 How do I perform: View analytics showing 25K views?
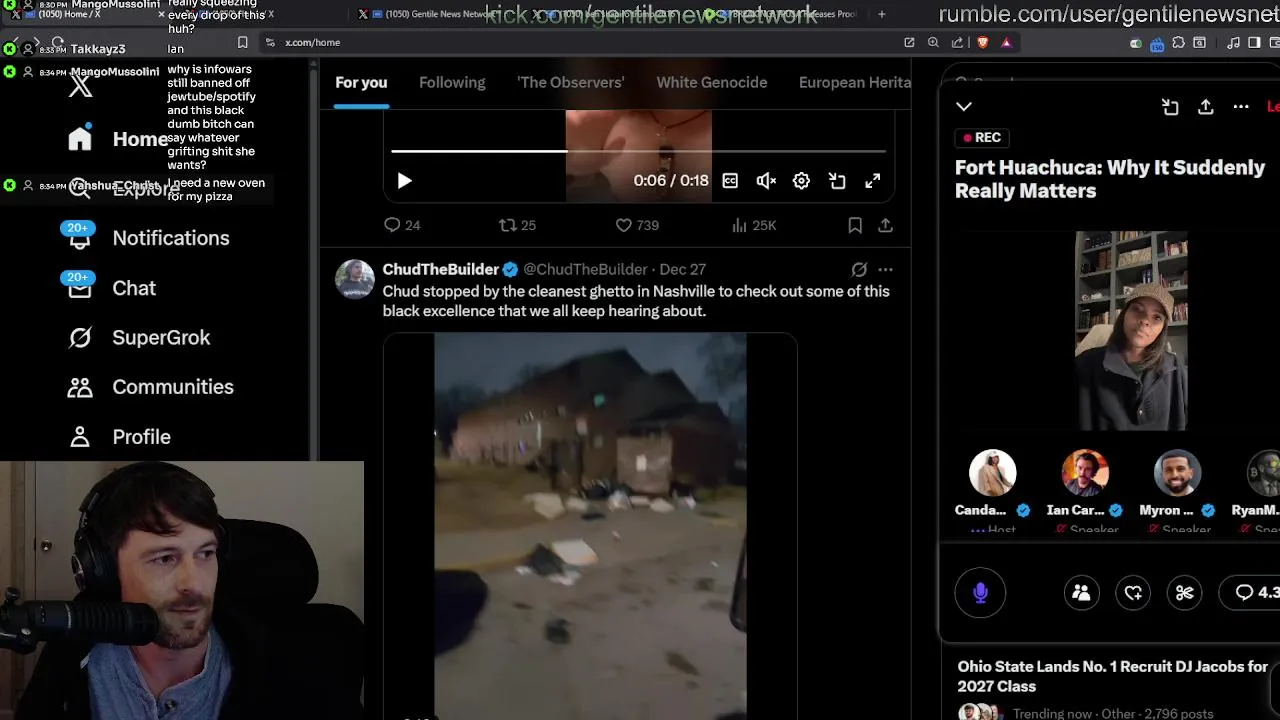point(754,225)
